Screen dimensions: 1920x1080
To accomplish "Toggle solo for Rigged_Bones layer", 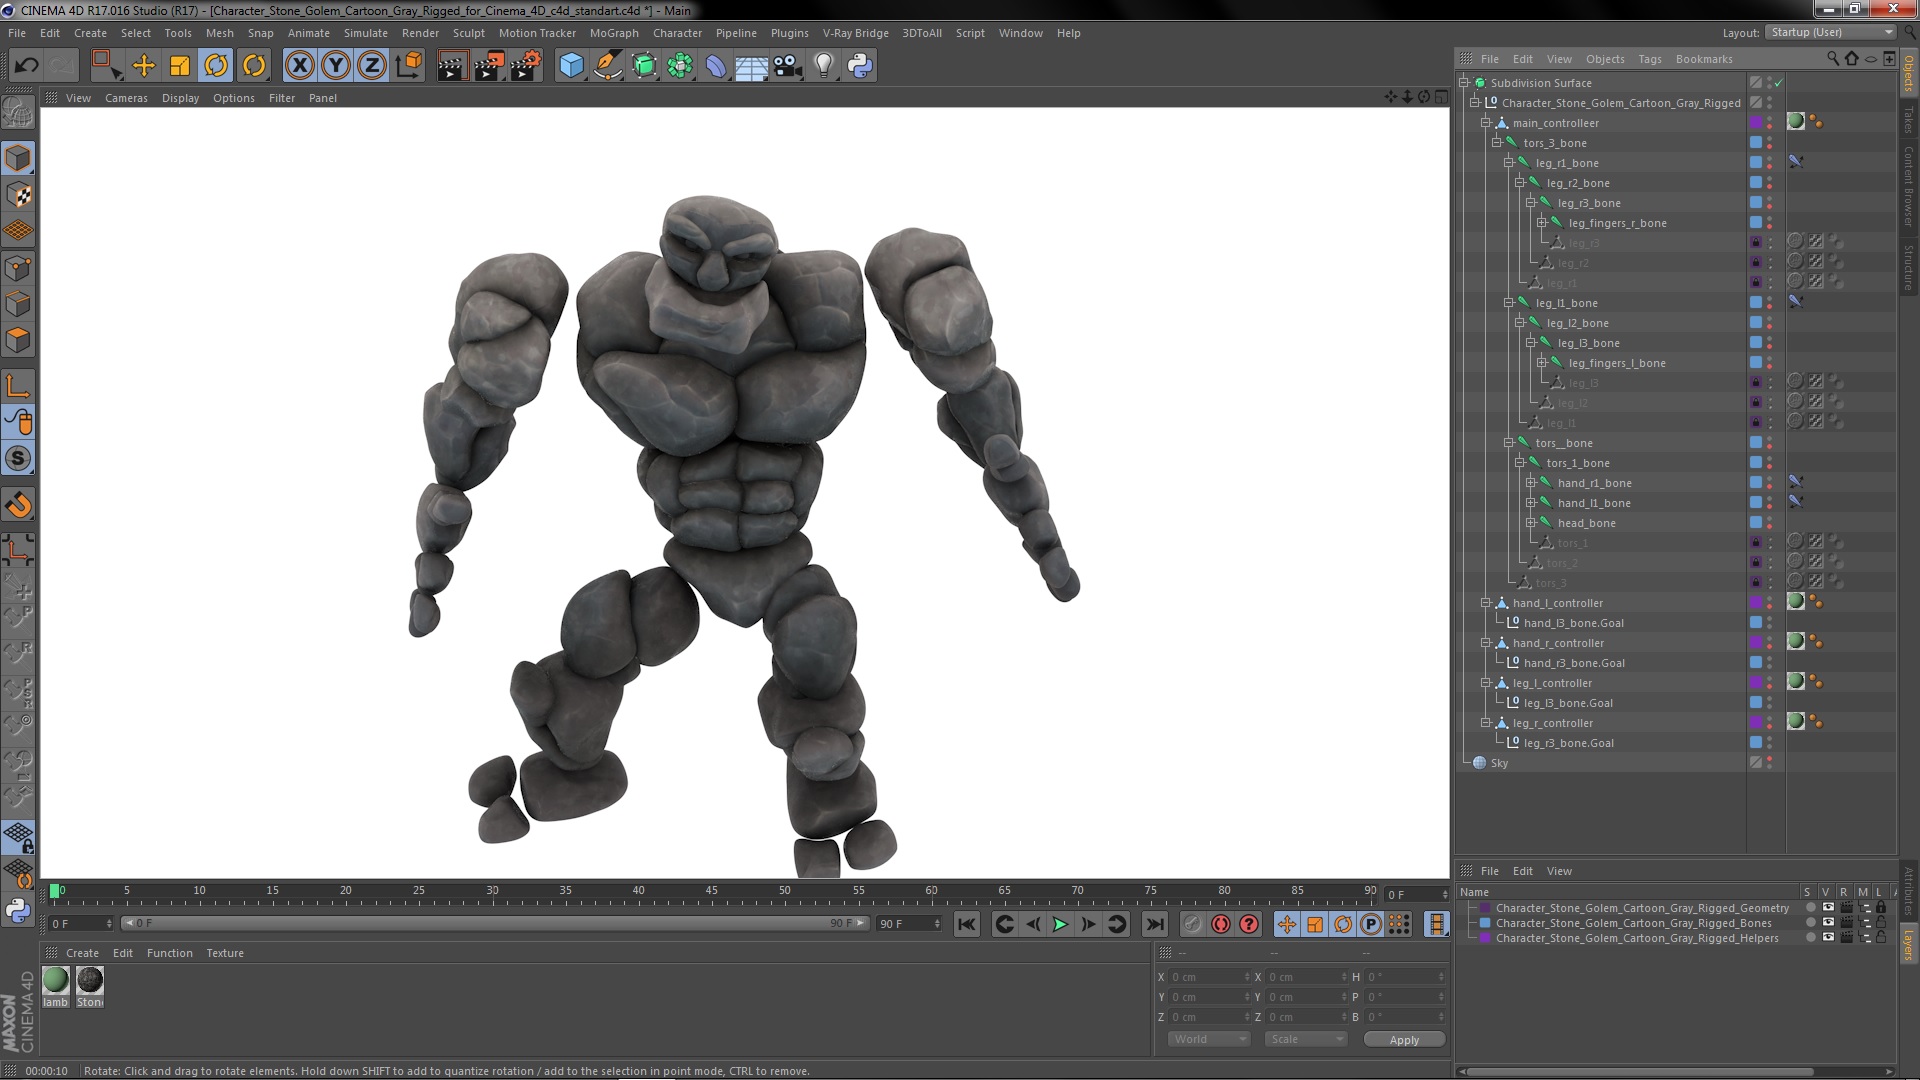I will (1811, 923).
